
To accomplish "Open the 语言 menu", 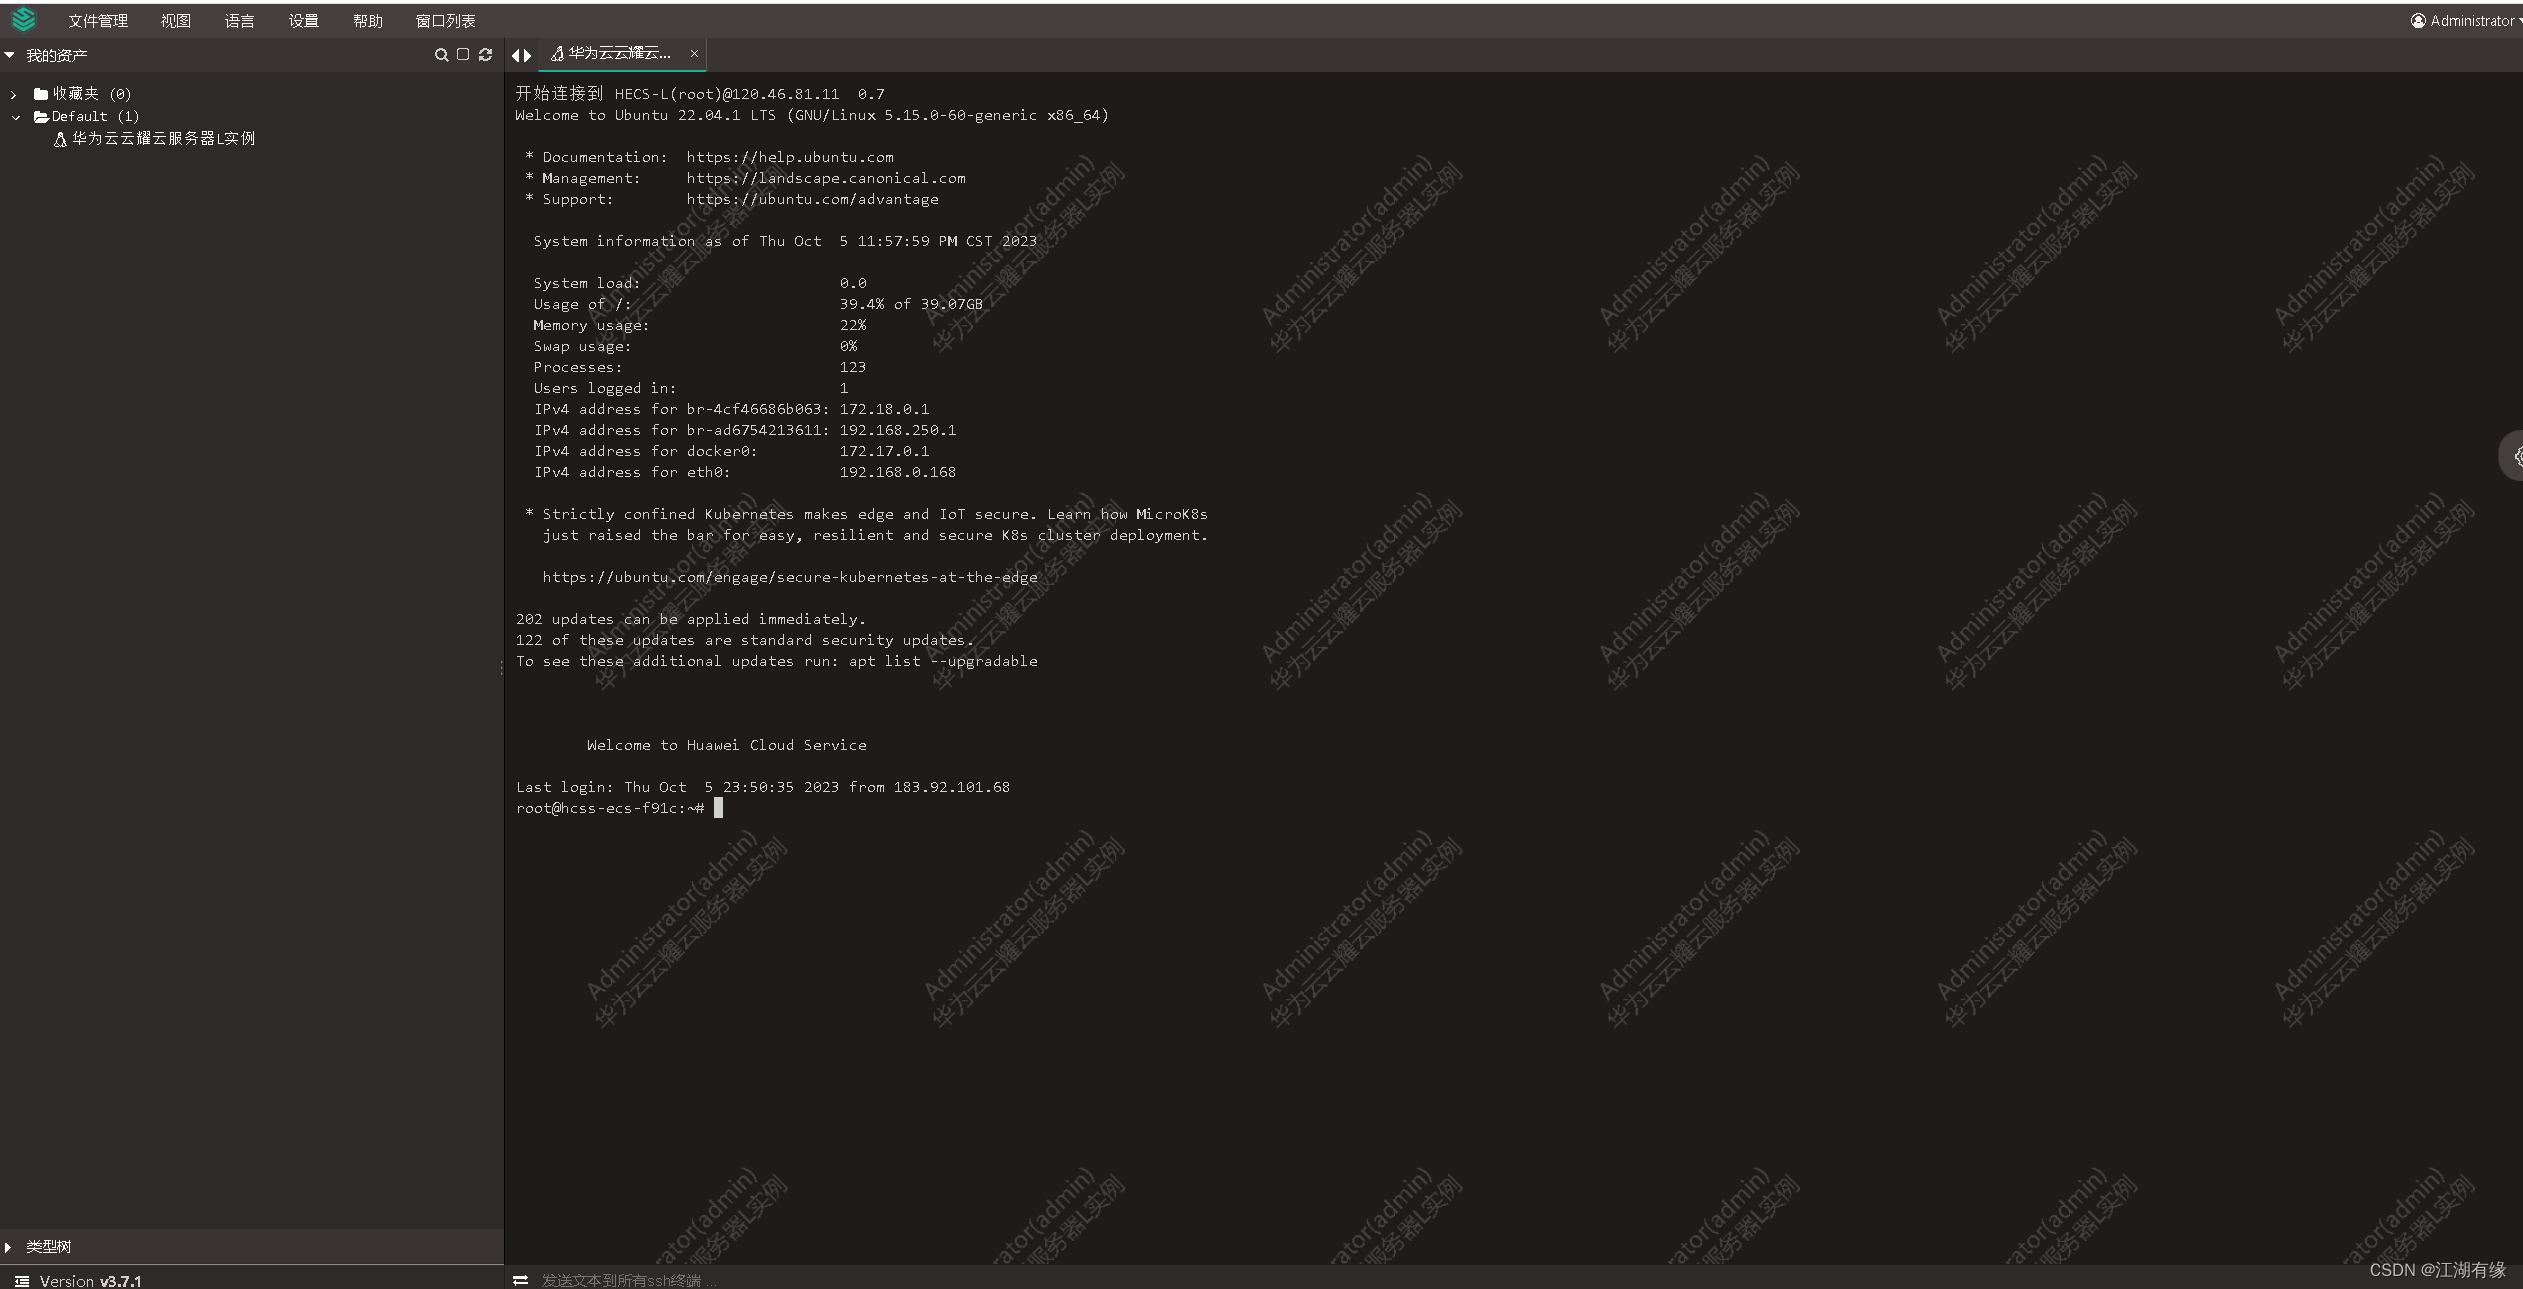I will click(240, 21).
